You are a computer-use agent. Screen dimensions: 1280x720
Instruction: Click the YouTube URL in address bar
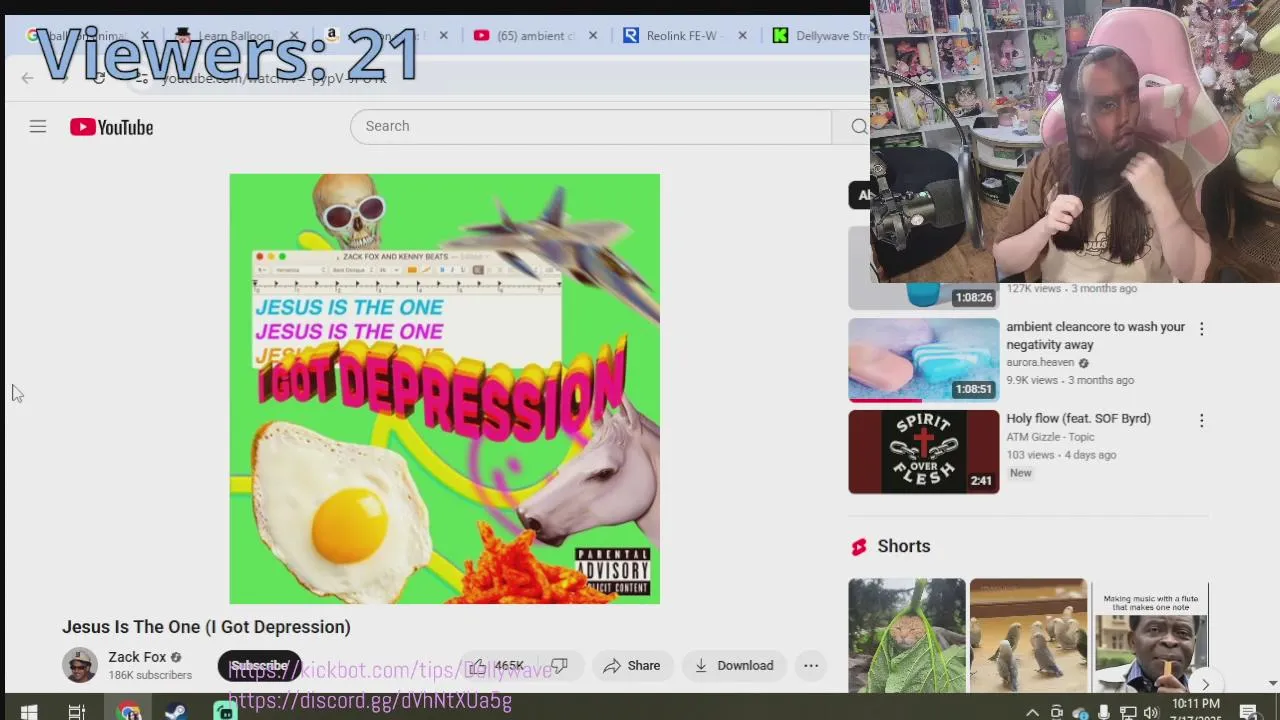click(273, 78)
